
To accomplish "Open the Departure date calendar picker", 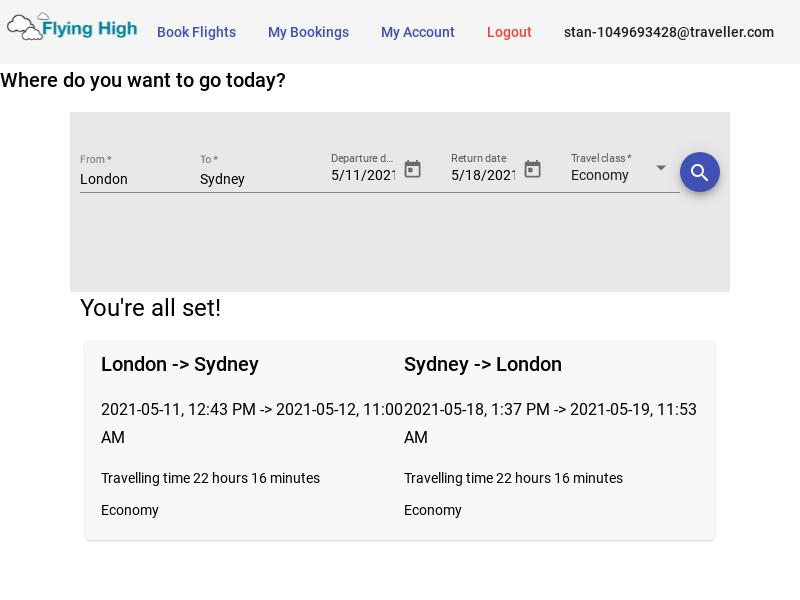I will tap(412, 169).
